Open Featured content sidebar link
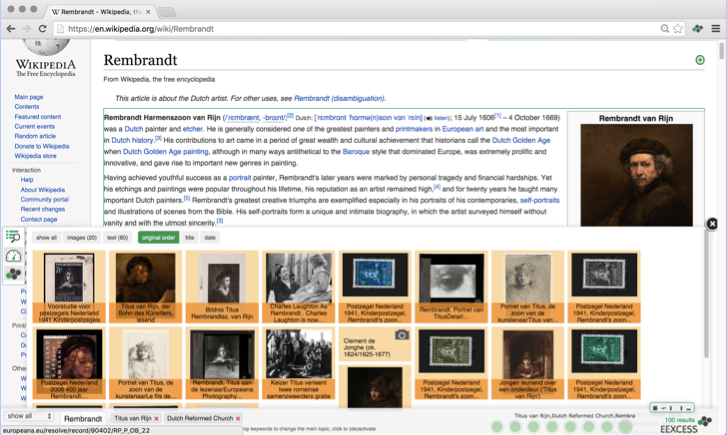This screenshot has width=727, height=435. (38, 117)
